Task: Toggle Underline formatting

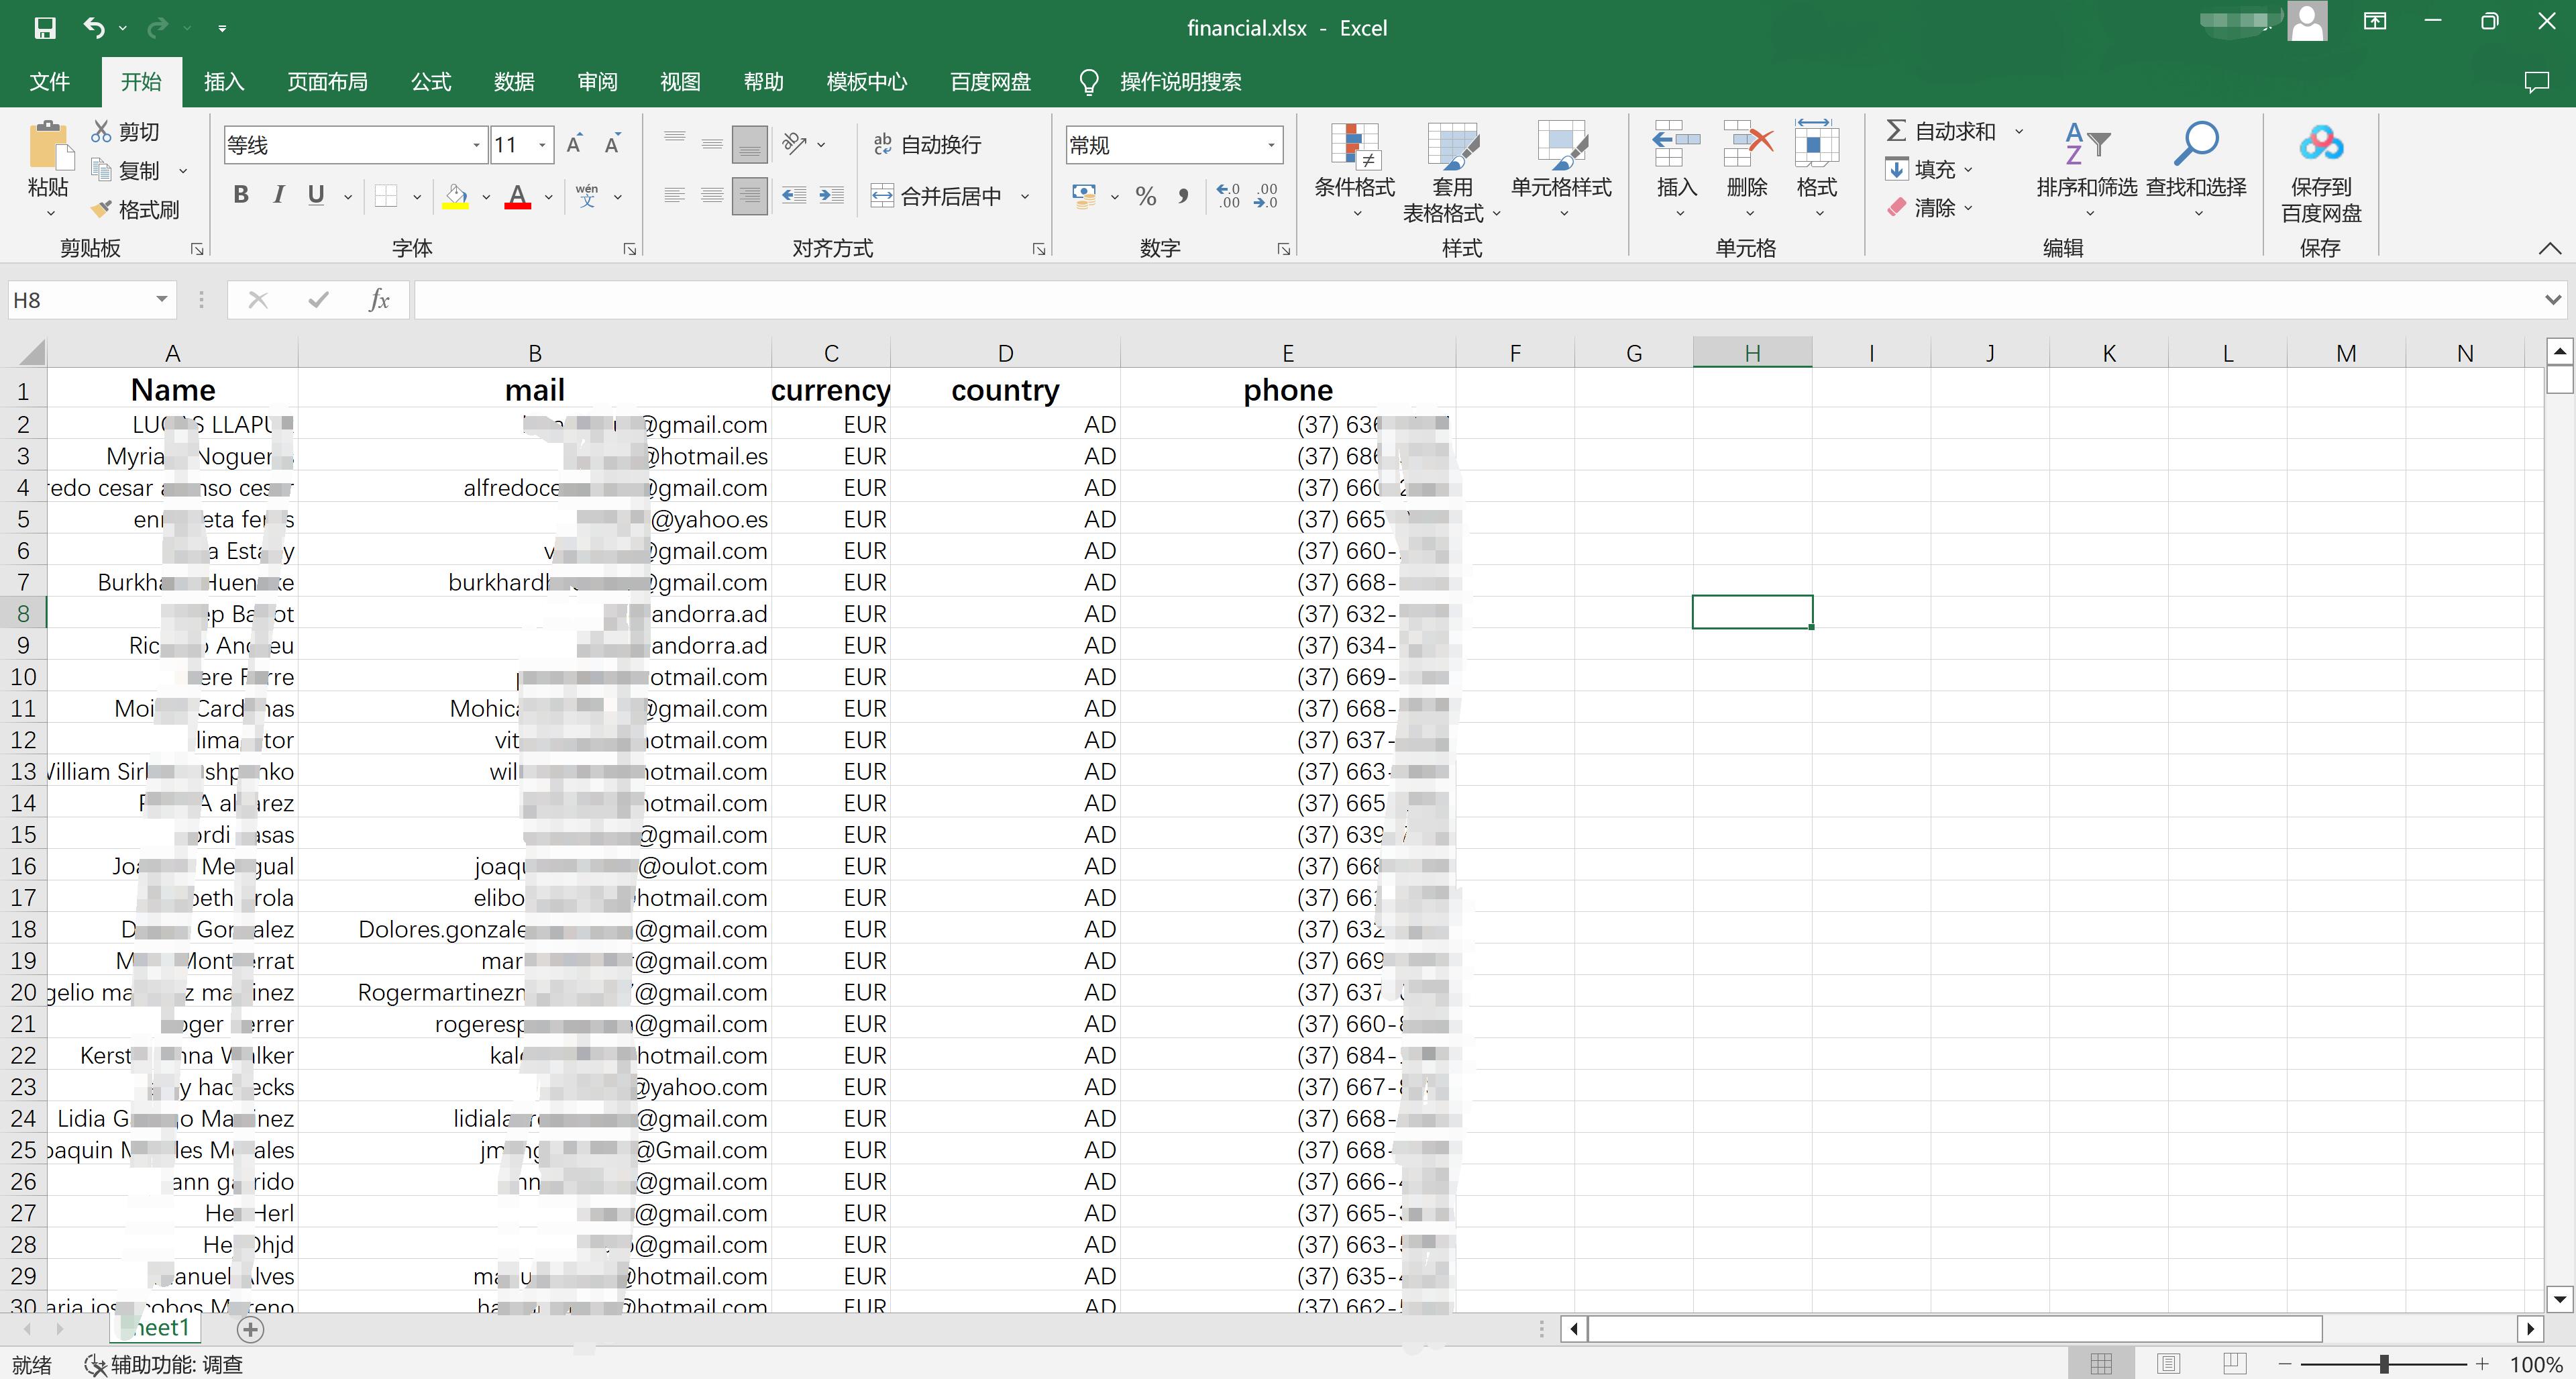Action: 316,196
